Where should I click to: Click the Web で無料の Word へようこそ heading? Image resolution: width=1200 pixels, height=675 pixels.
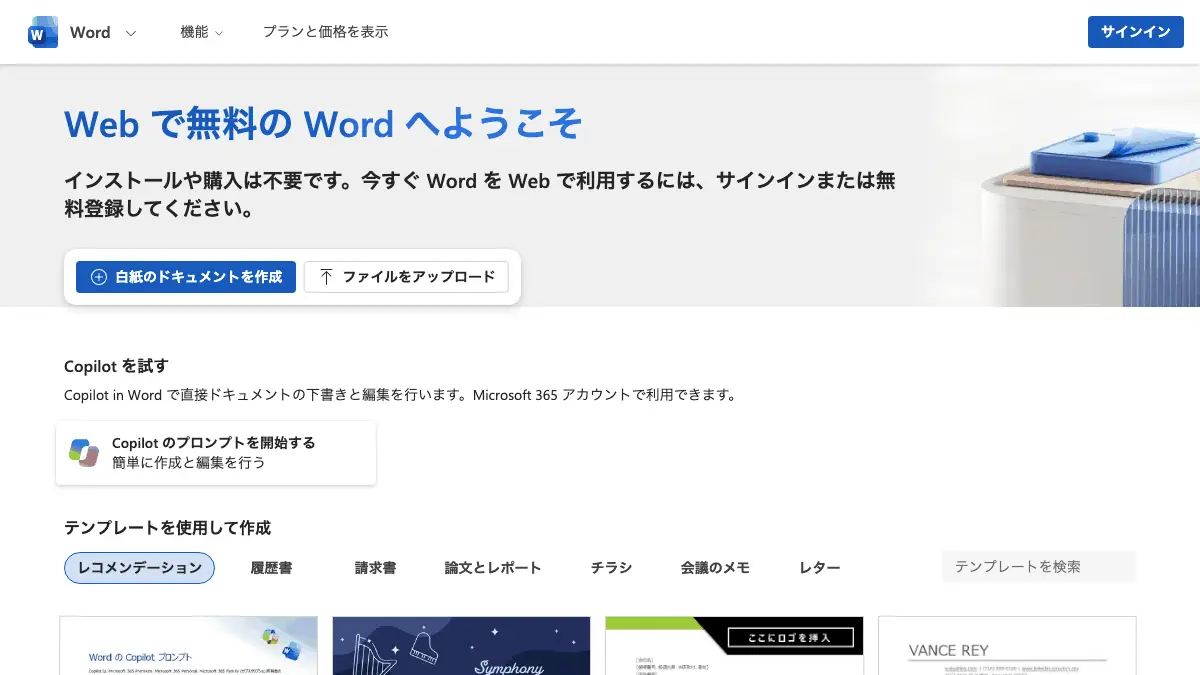(323, 124)
